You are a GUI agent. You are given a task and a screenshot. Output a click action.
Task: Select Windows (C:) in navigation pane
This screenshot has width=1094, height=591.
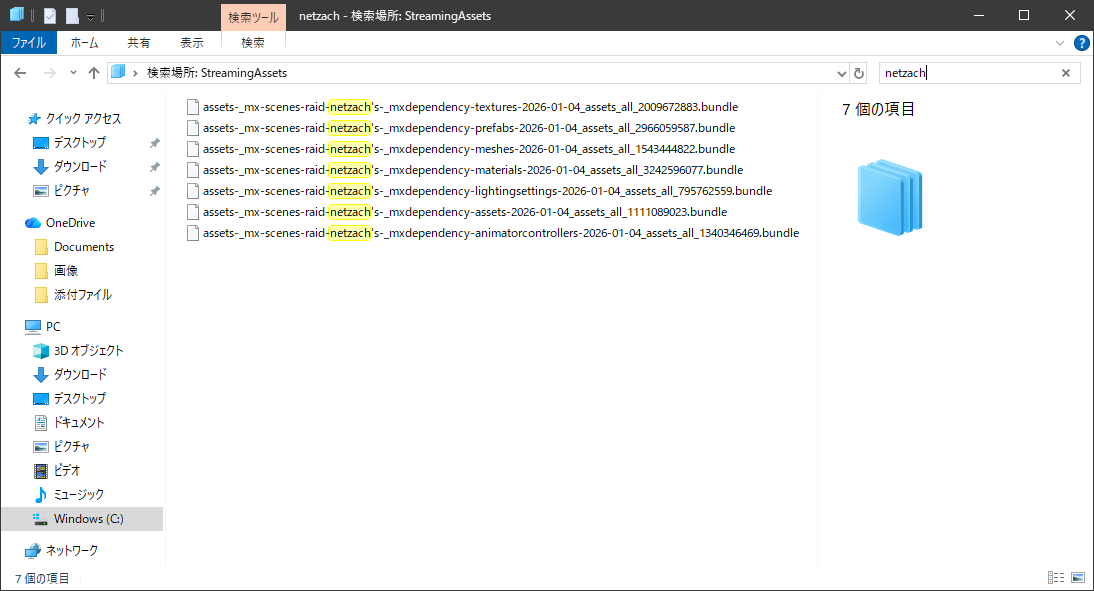pos(88,519)
